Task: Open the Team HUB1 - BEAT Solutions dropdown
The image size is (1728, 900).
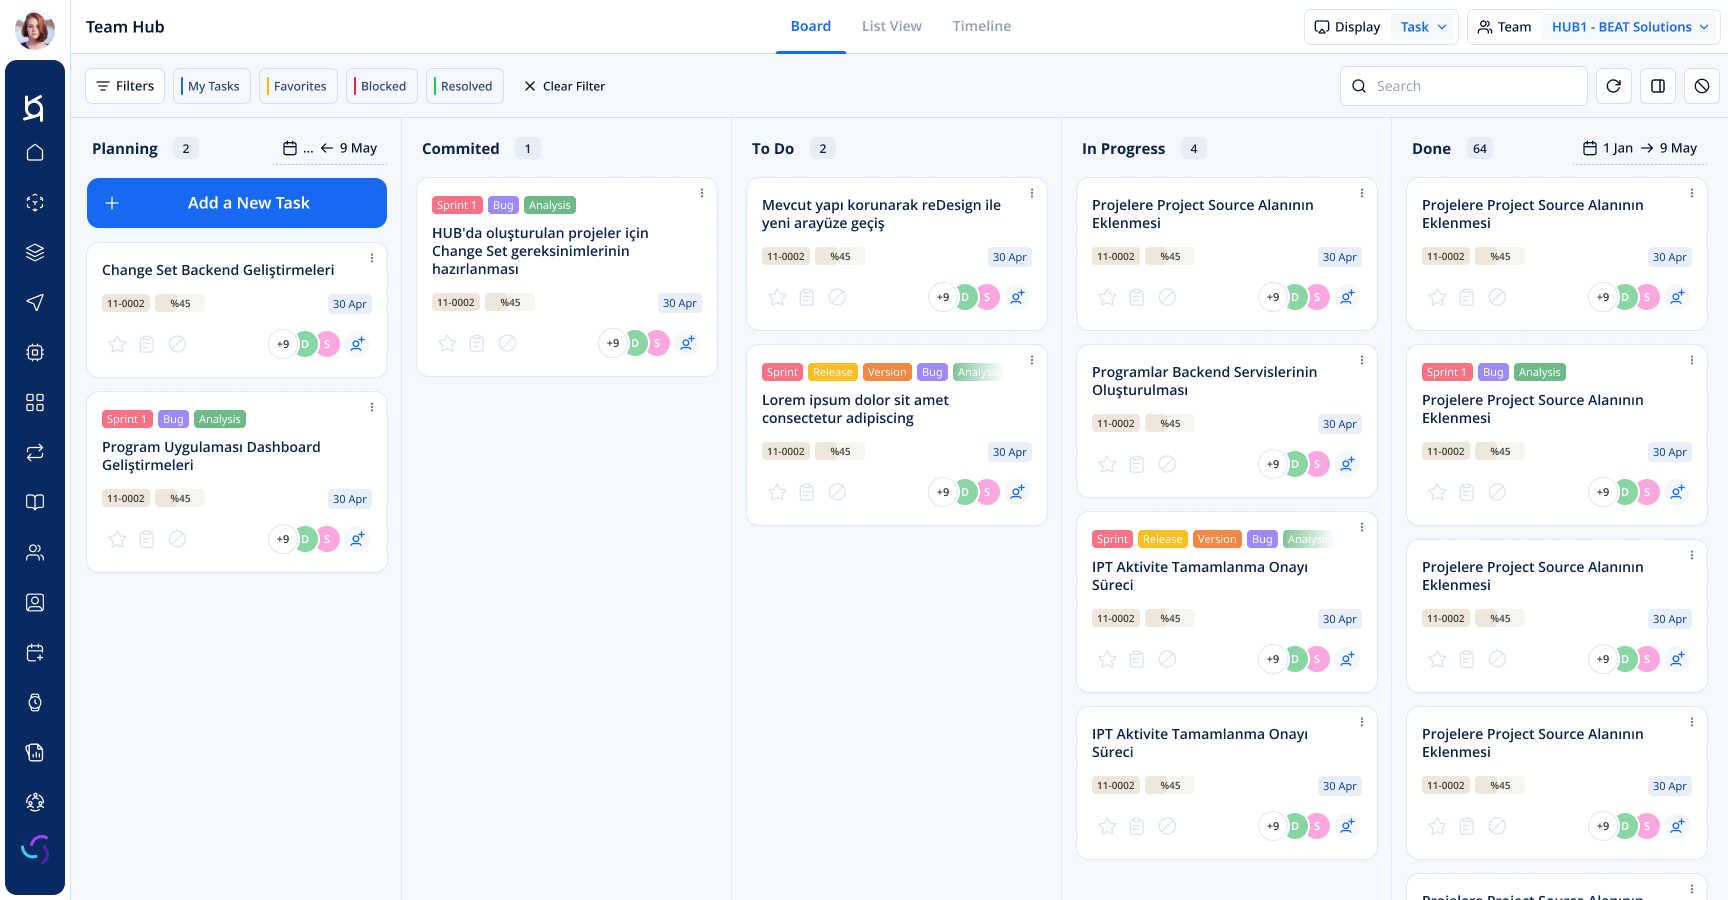Action: click(1629, 27)
